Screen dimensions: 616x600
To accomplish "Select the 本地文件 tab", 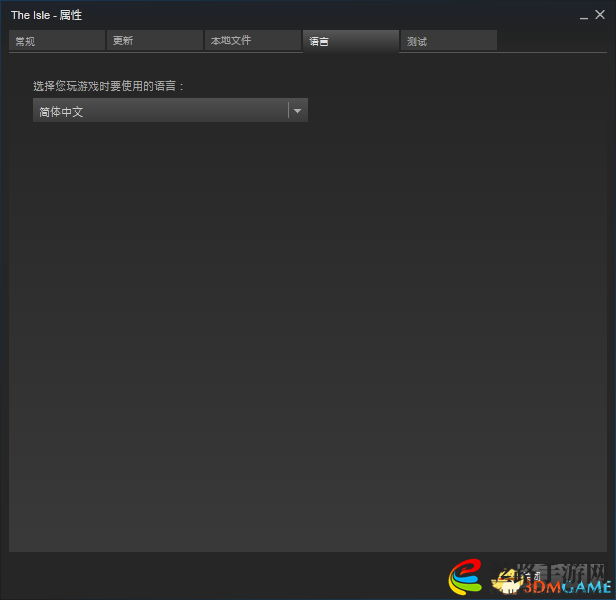I will 253,40.
